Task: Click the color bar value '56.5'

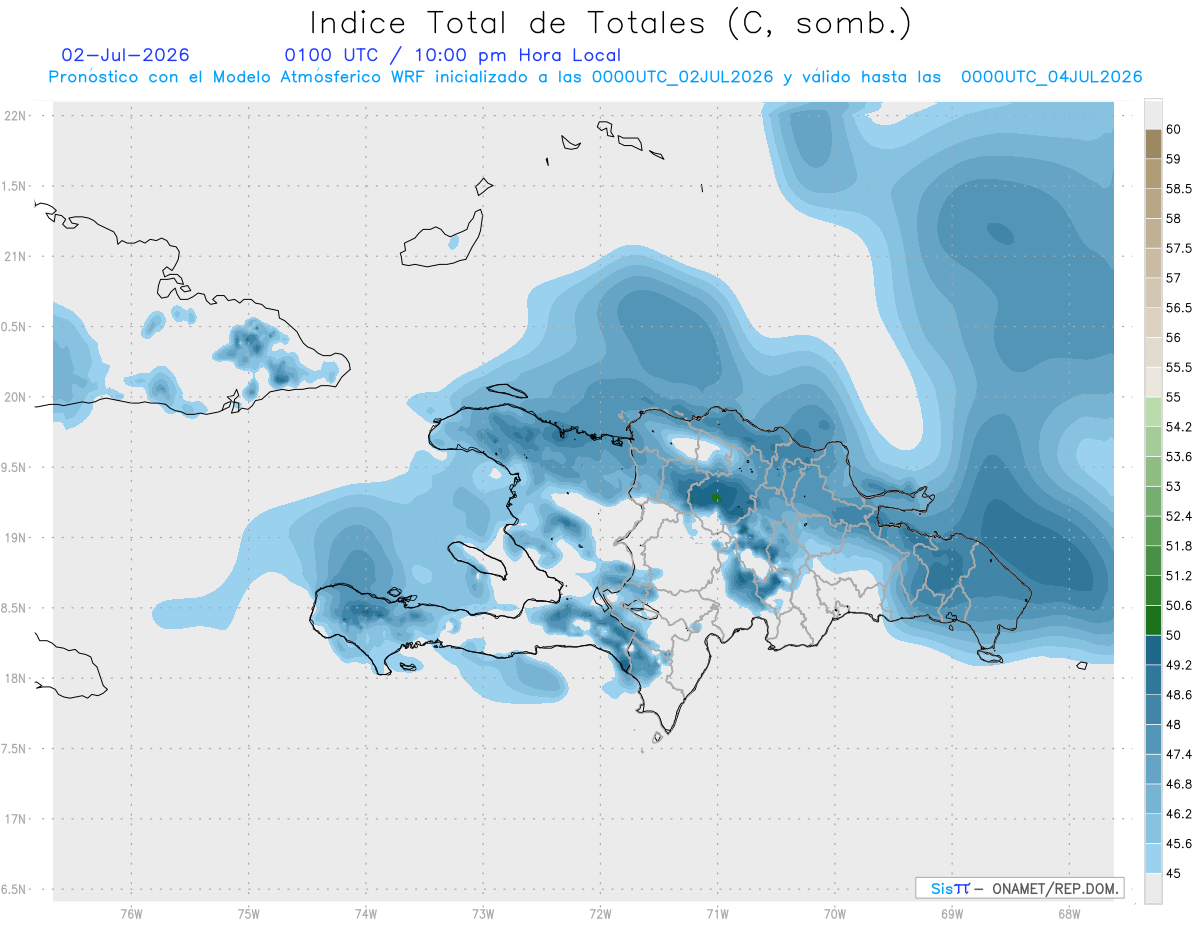Action: 1179,308
